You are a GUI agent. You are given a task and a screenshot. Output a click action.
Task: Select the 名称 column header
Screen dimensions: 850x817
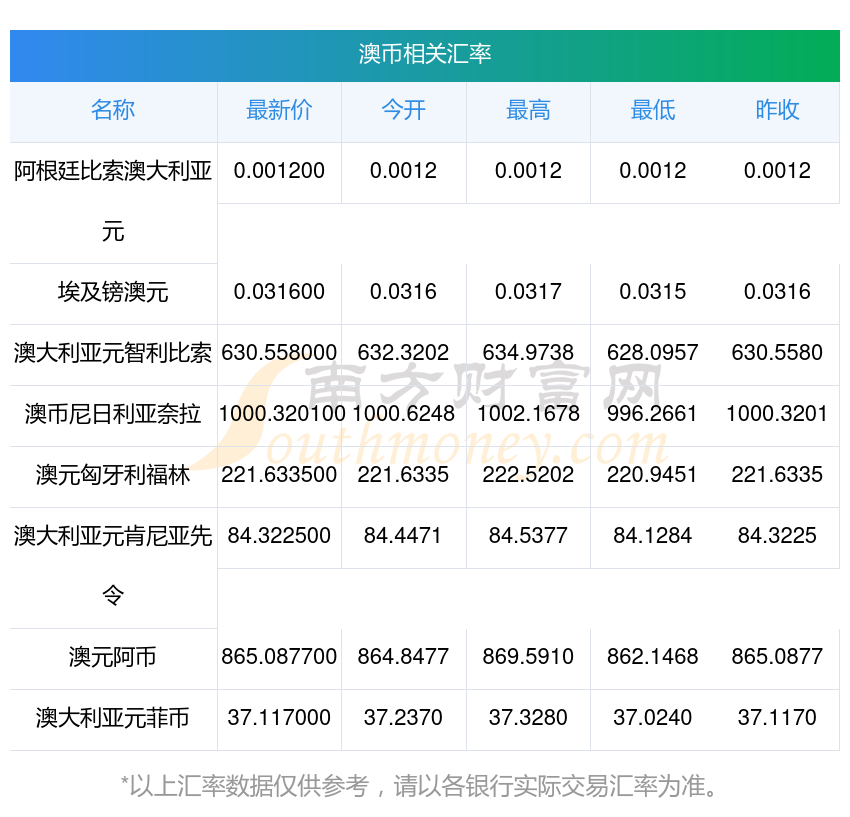[x=113, y=110]
